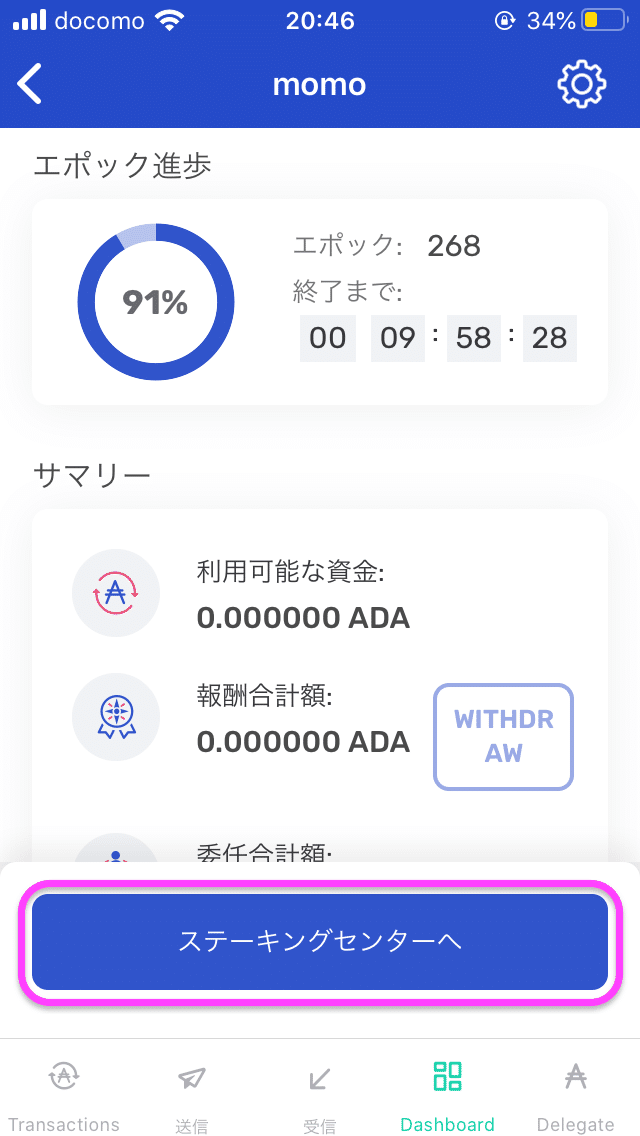Image resolution: width=640 pixels, height=1136 pixels.
Task: Select the medal rewards icon next to 報酬合計額
Action: [x=116, y=717]
